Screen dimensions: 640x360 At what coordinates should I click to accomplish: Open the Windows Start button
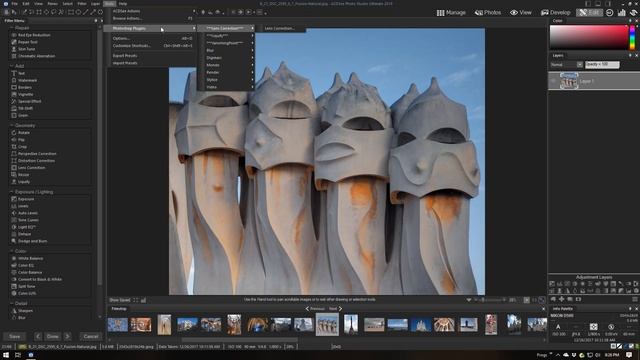coord(6,355)
